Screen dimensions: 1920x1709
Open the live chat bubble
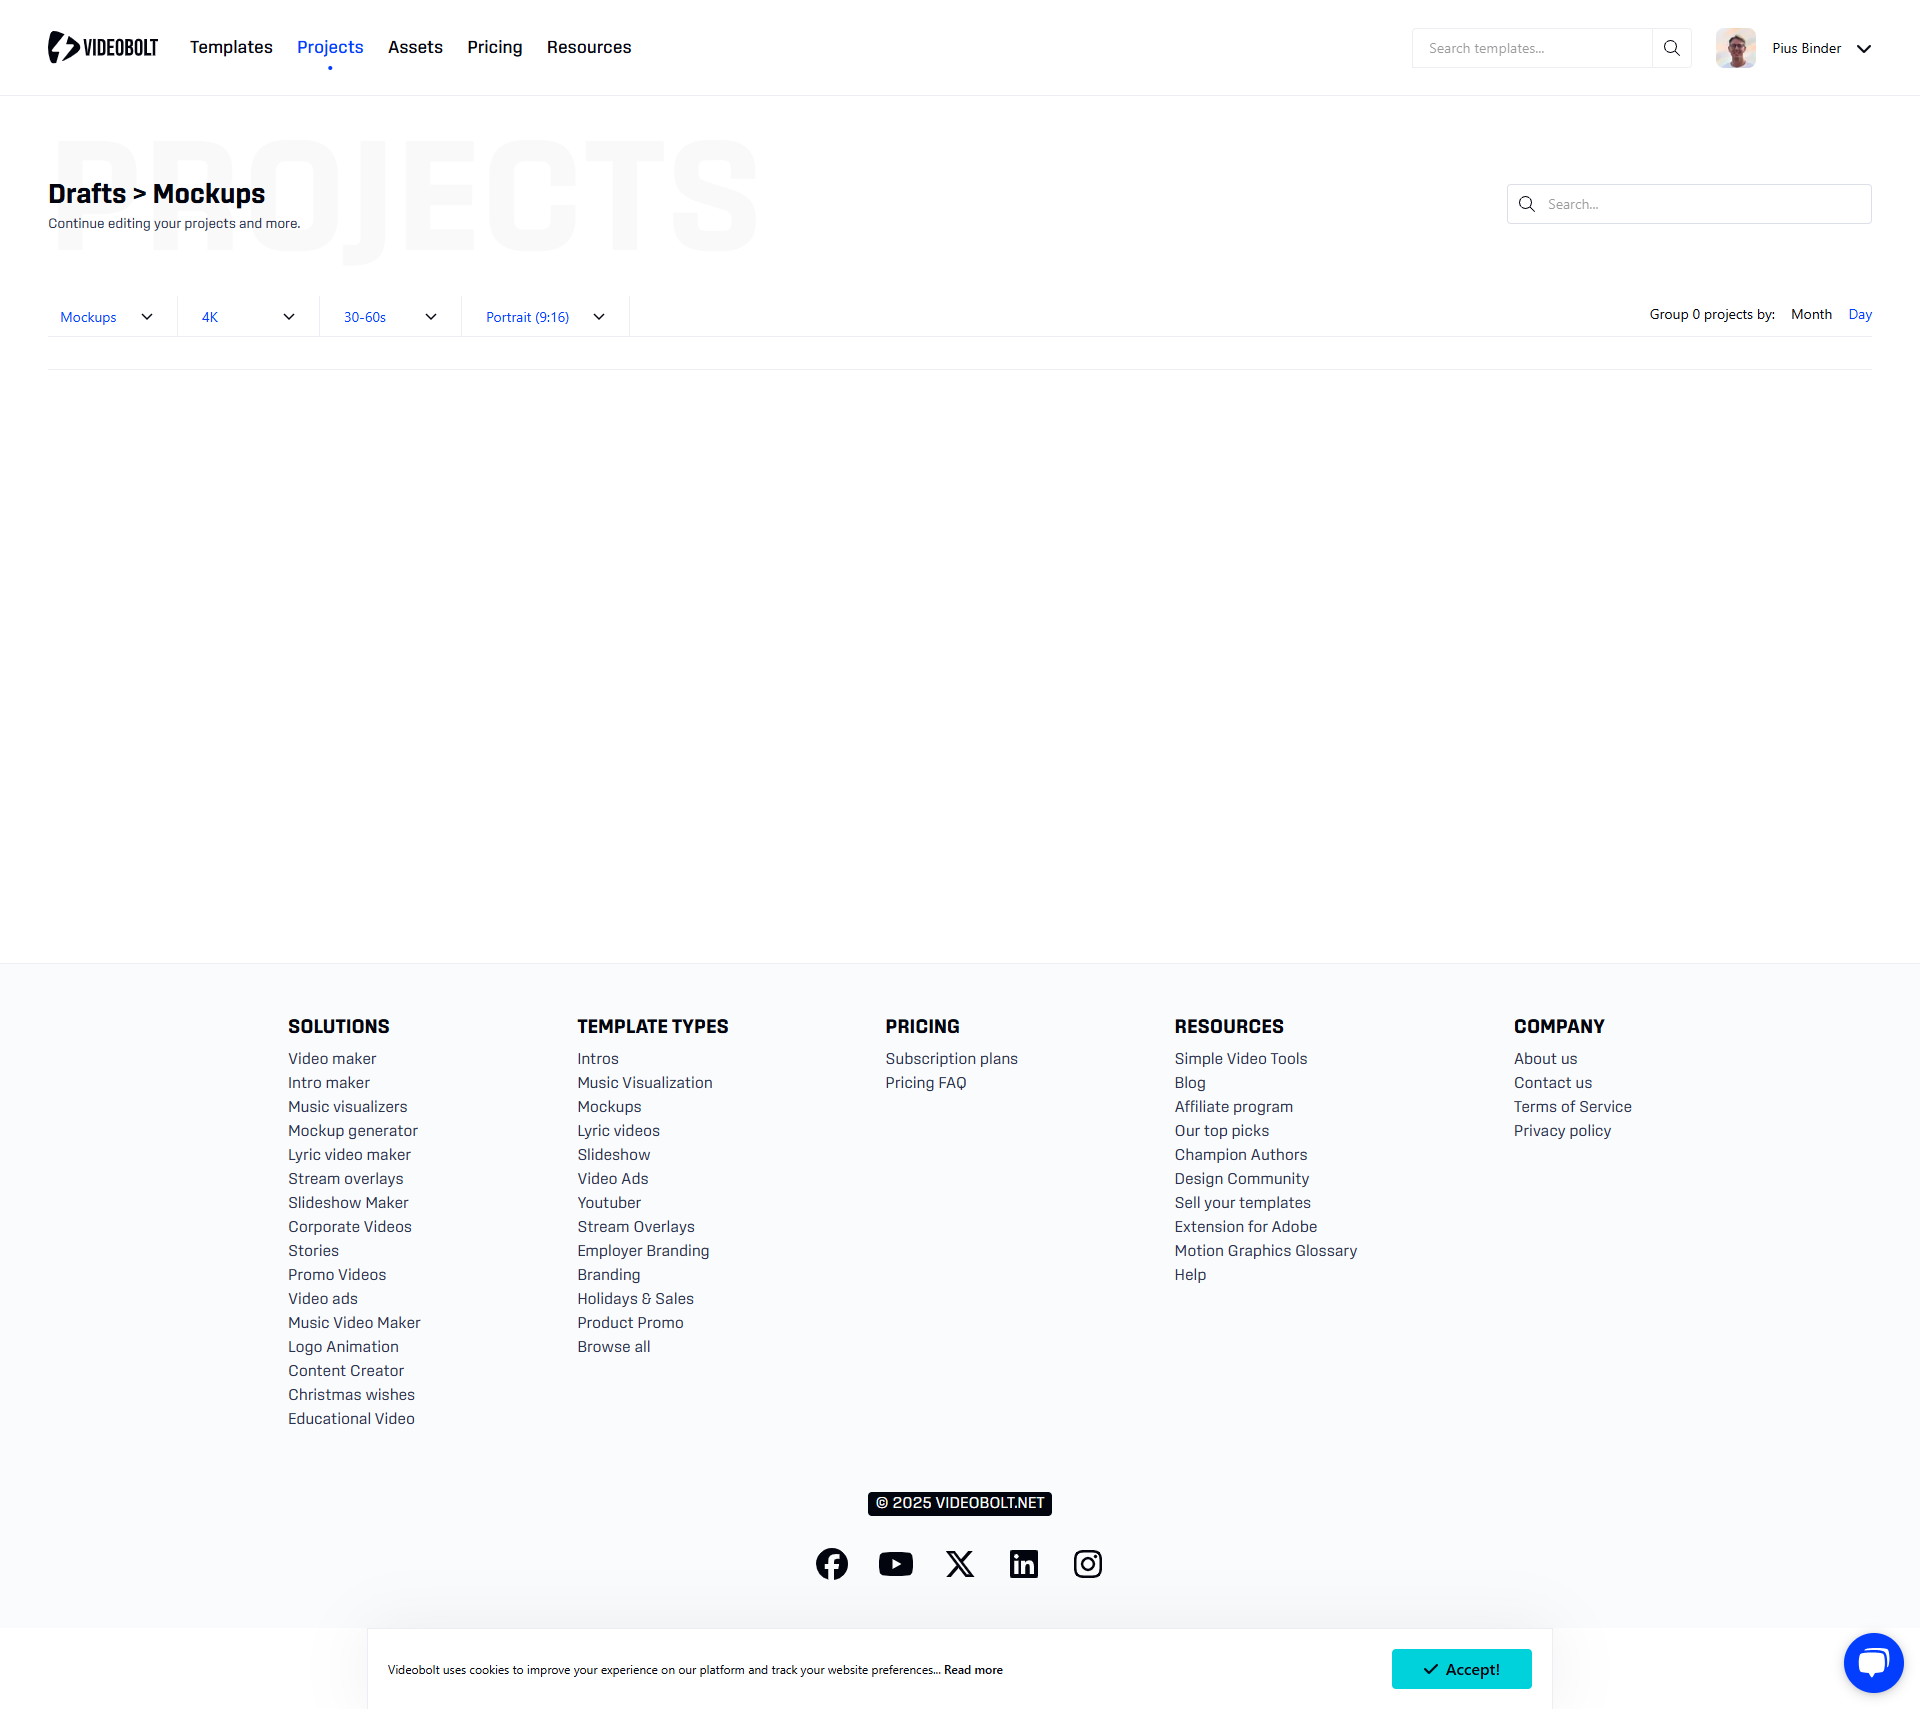[1872, 1663]
